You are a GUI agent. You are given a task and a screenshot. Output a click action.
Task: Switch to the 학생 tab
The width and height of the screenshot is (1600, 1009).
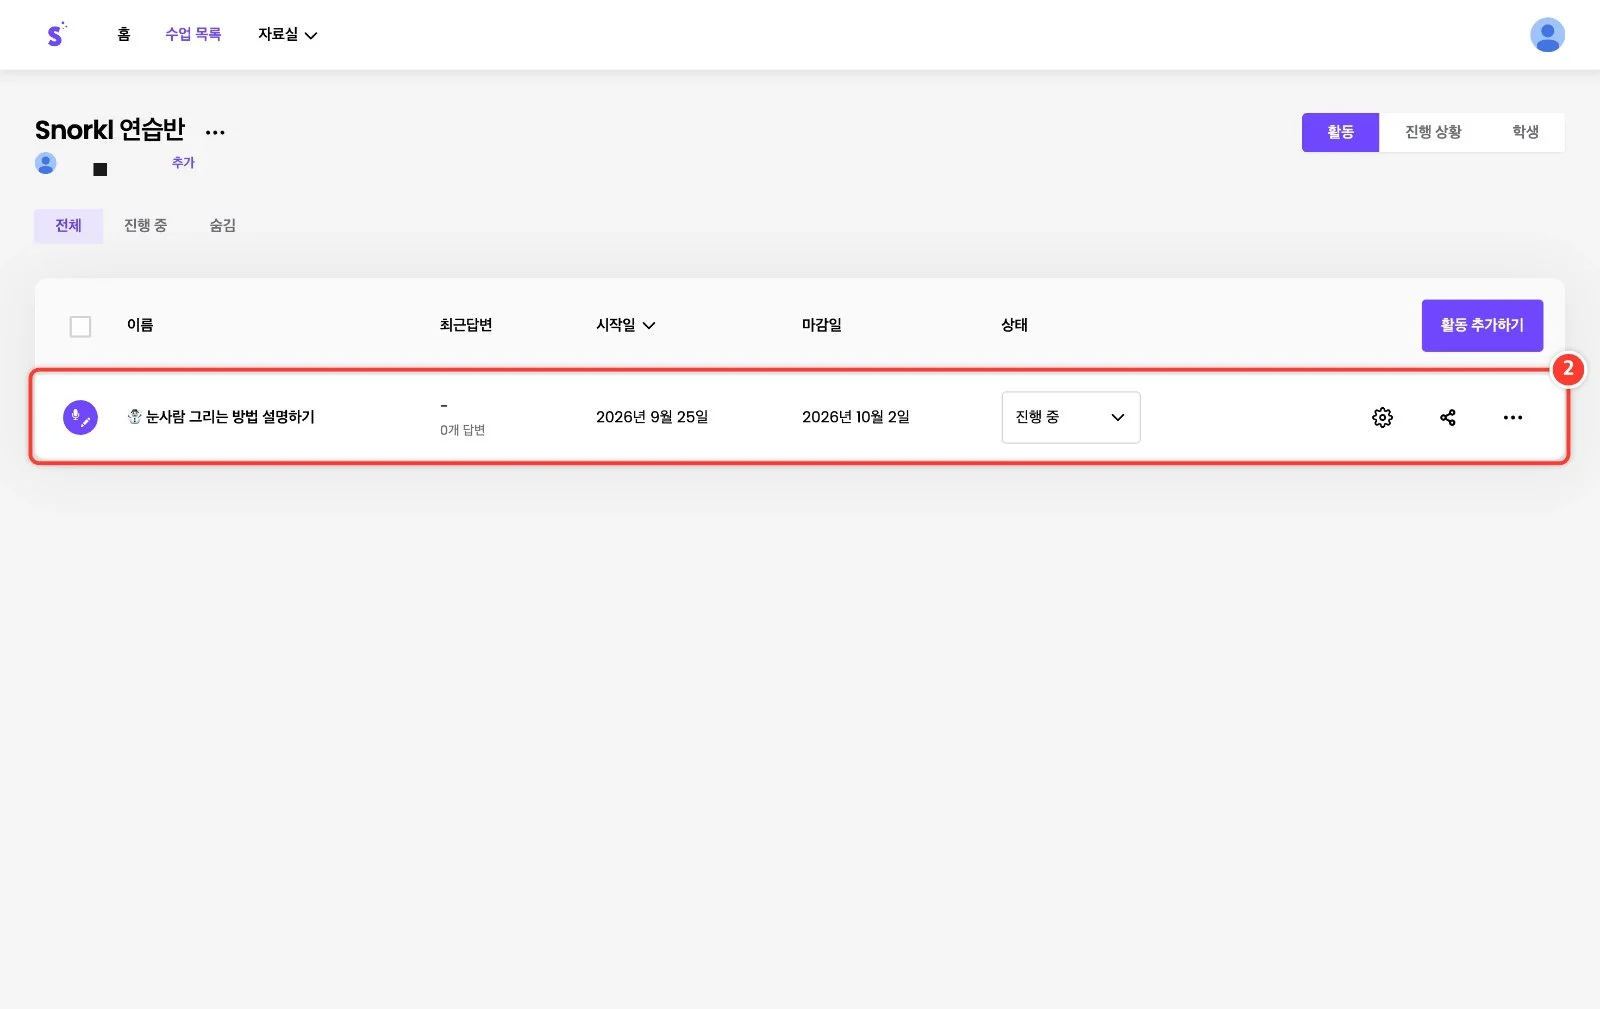click(x=1525, y=132)
